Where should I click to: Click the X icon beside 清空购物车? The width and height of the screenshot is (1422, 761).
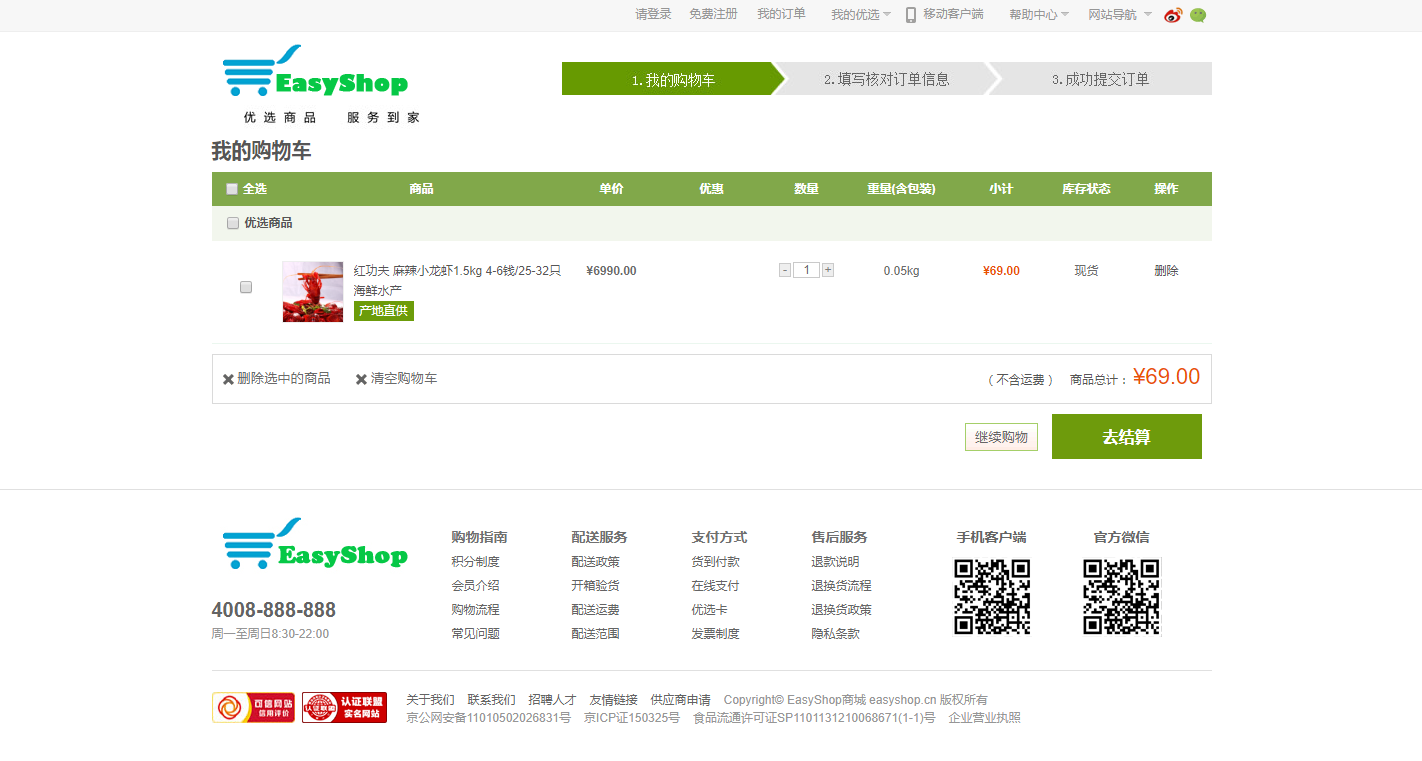[x=361, y=379]
